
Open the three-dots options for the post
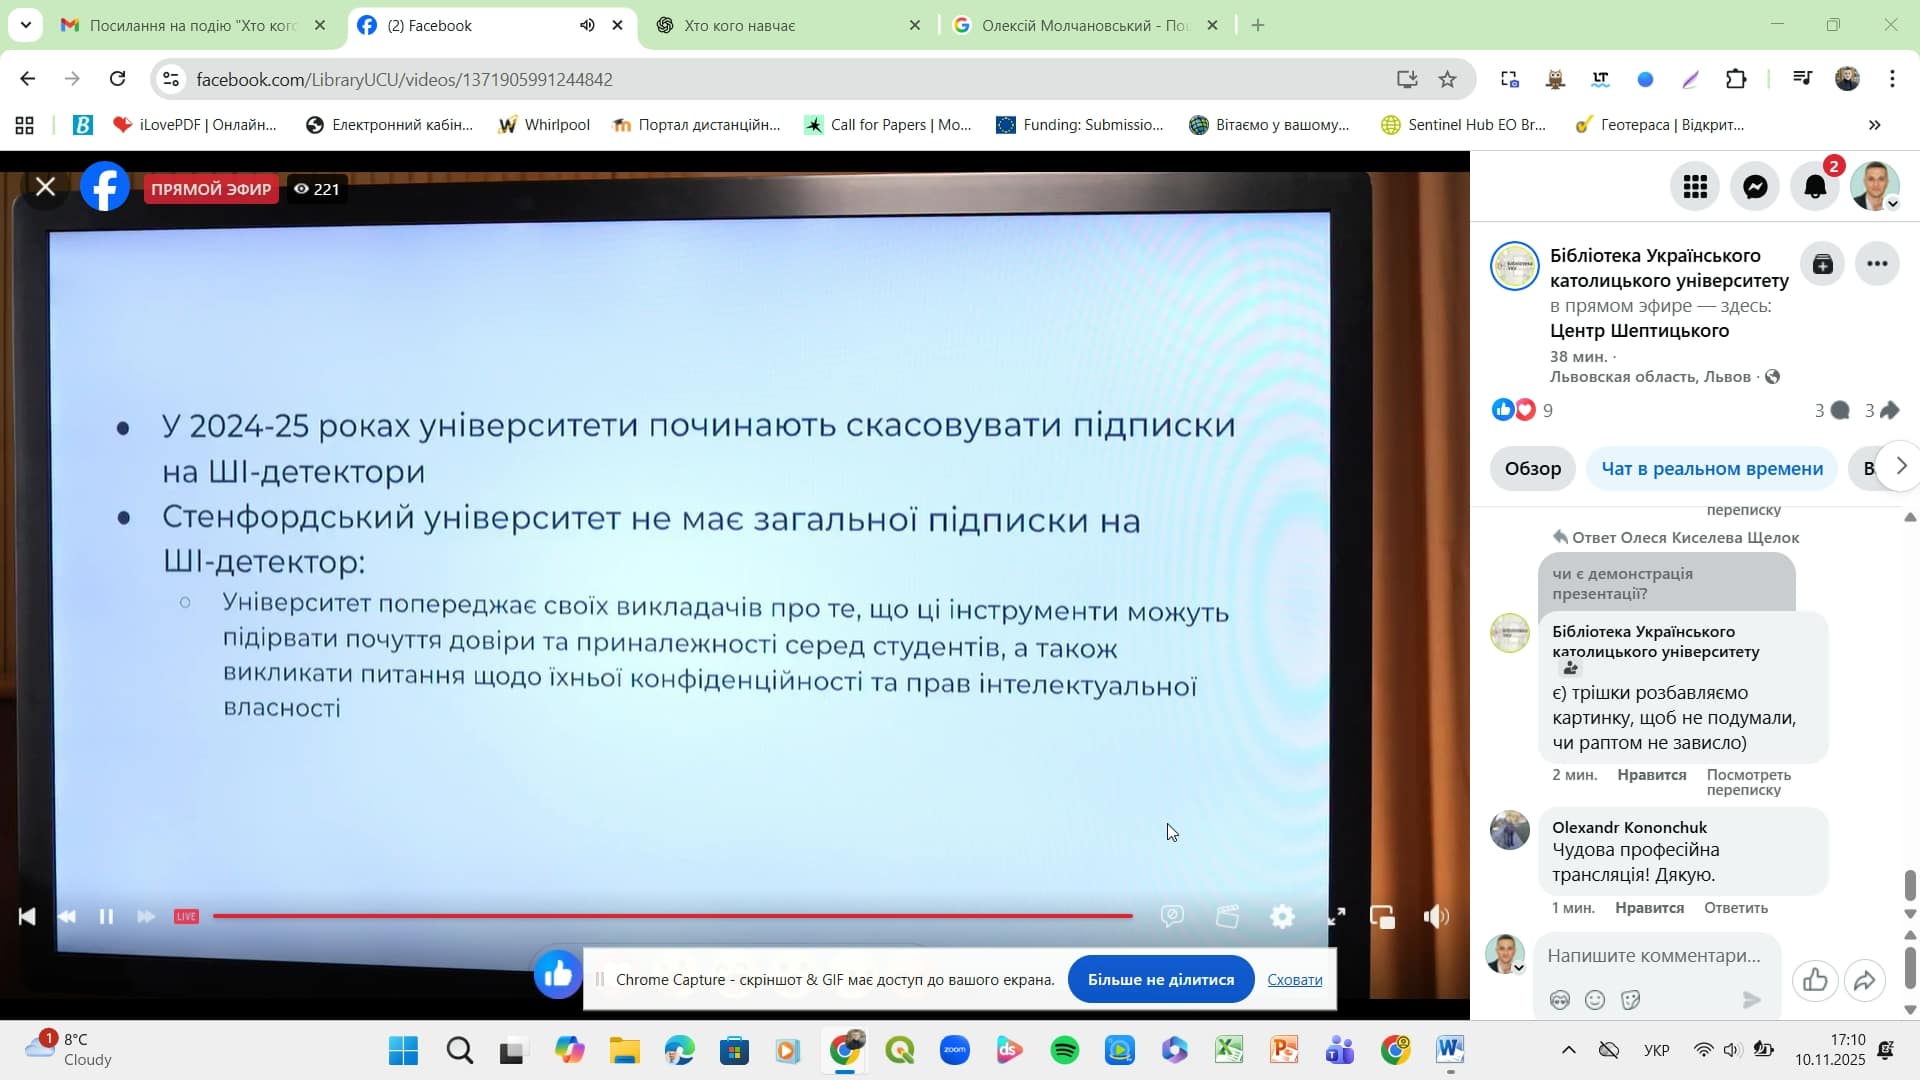(1877, 264)
